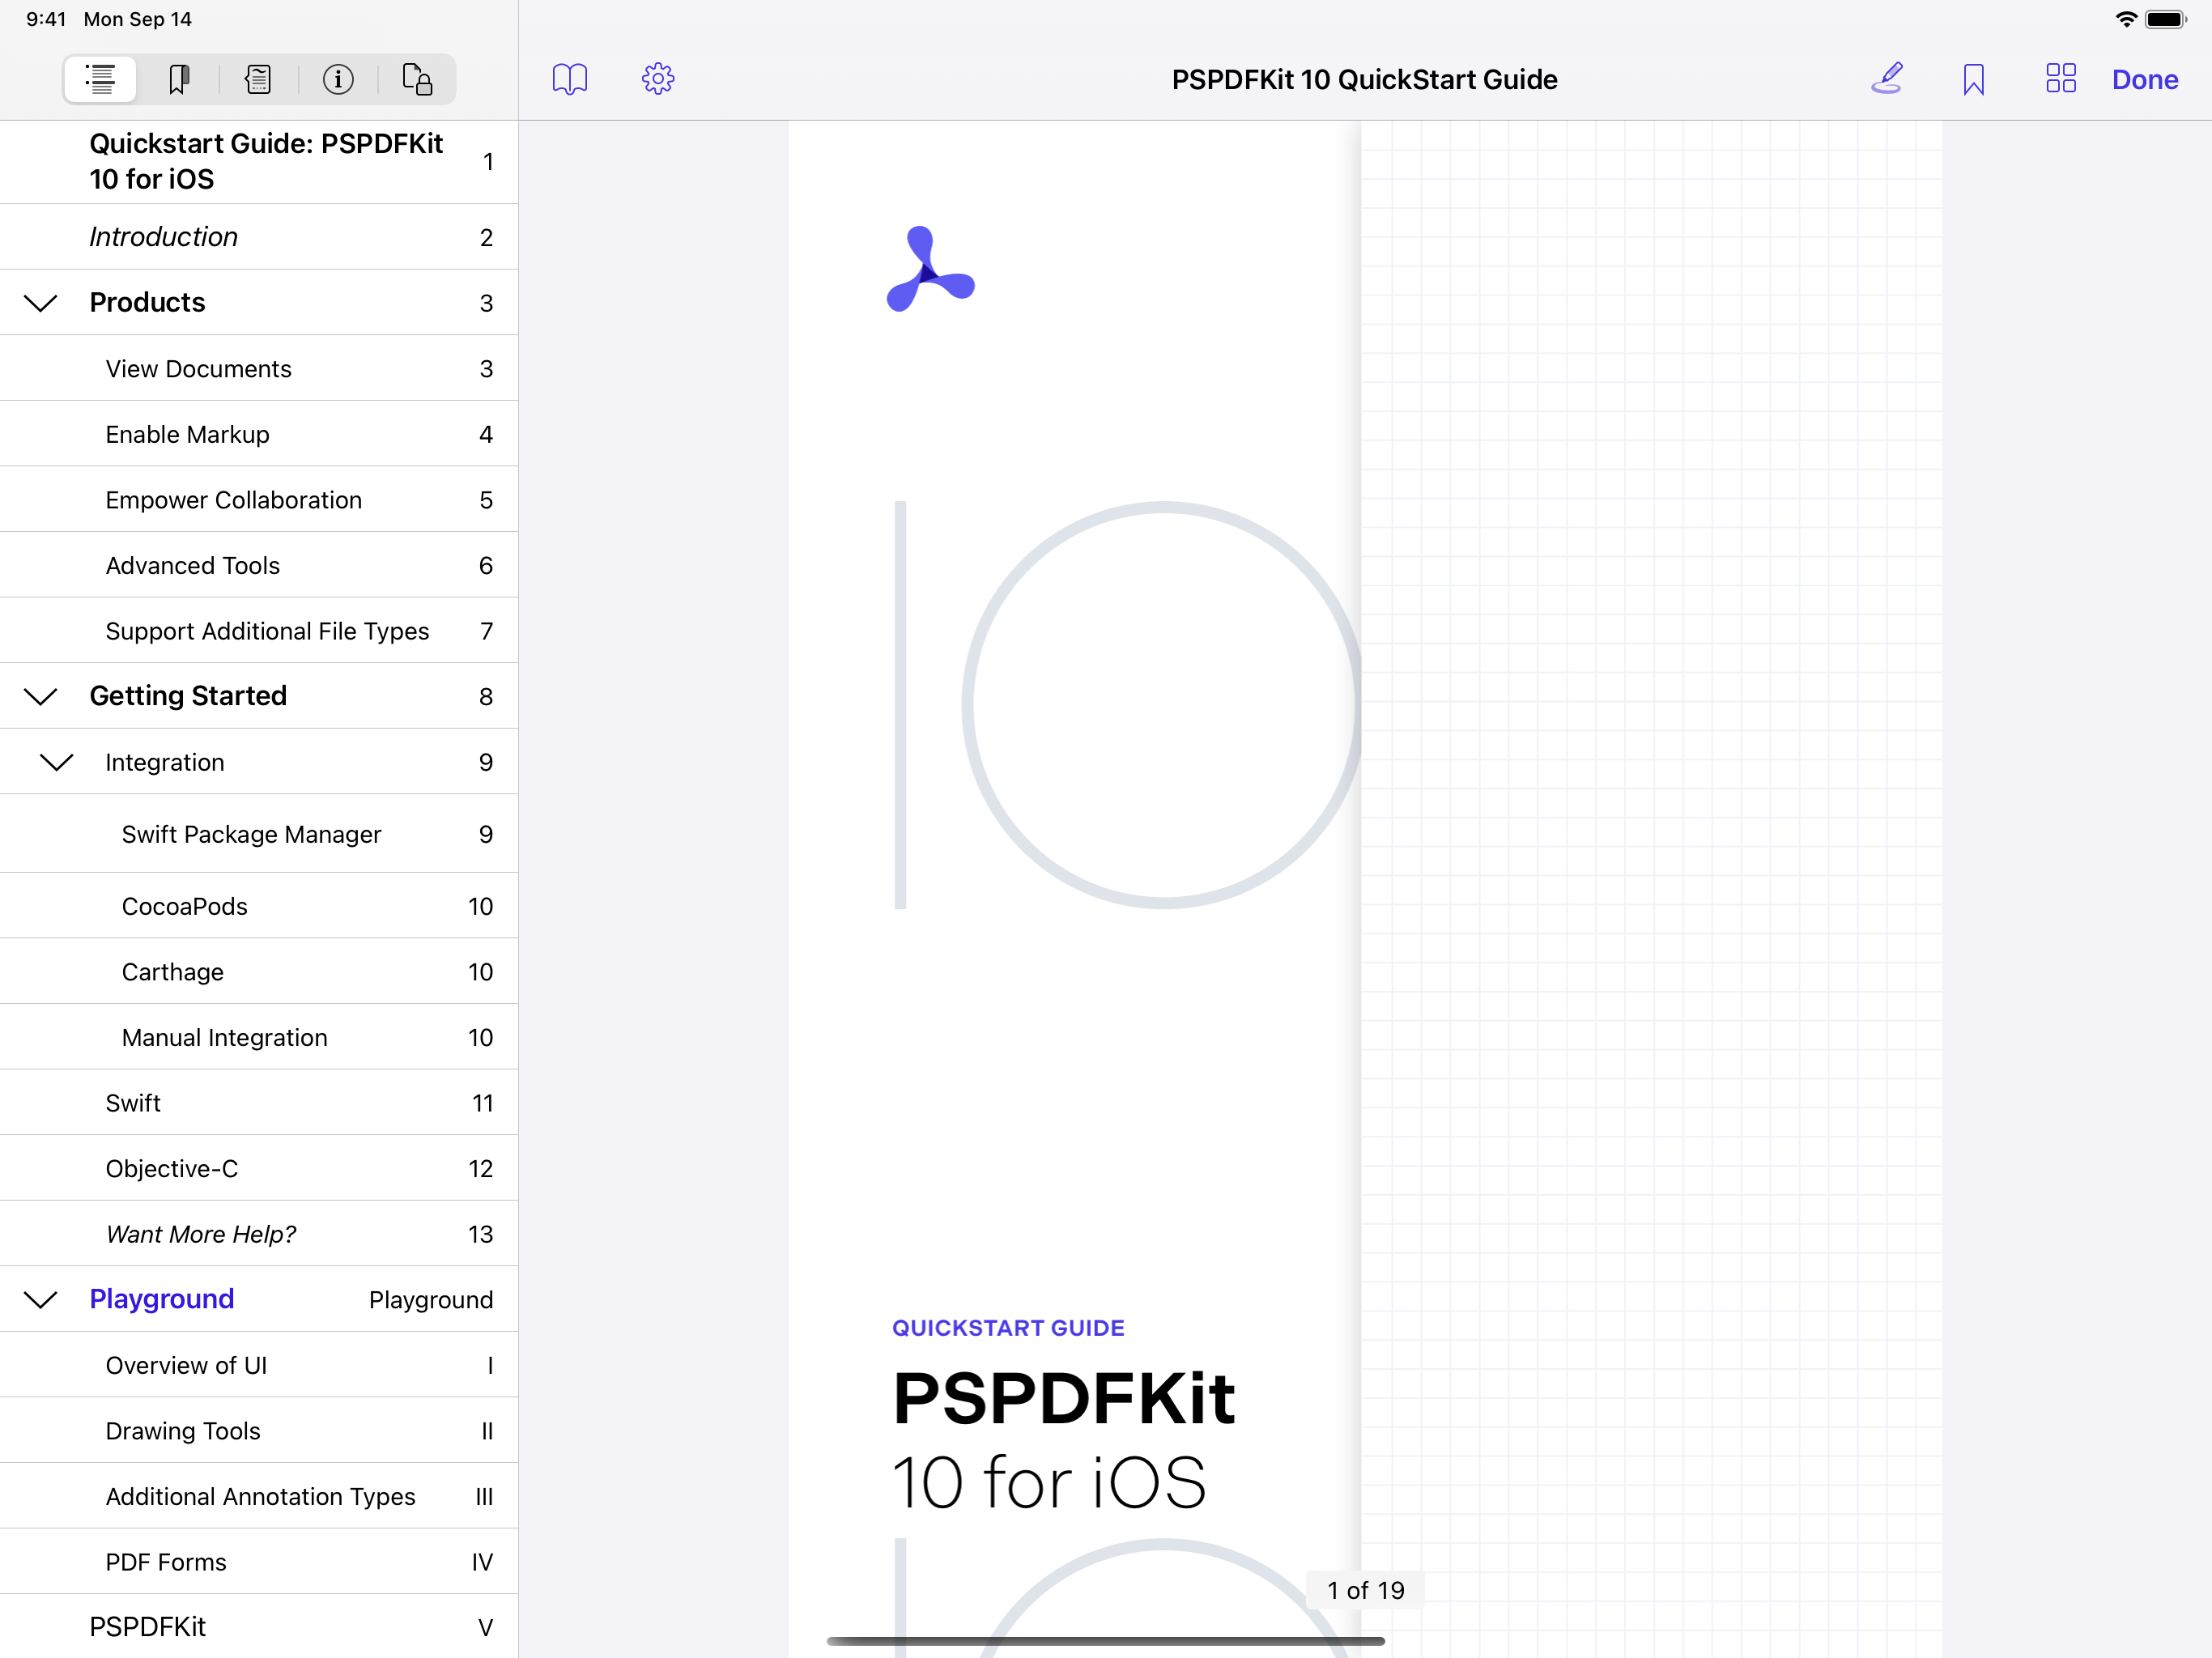2212x1658 pixels.
Task: Tap the Done button
Action: (2144, 79)
